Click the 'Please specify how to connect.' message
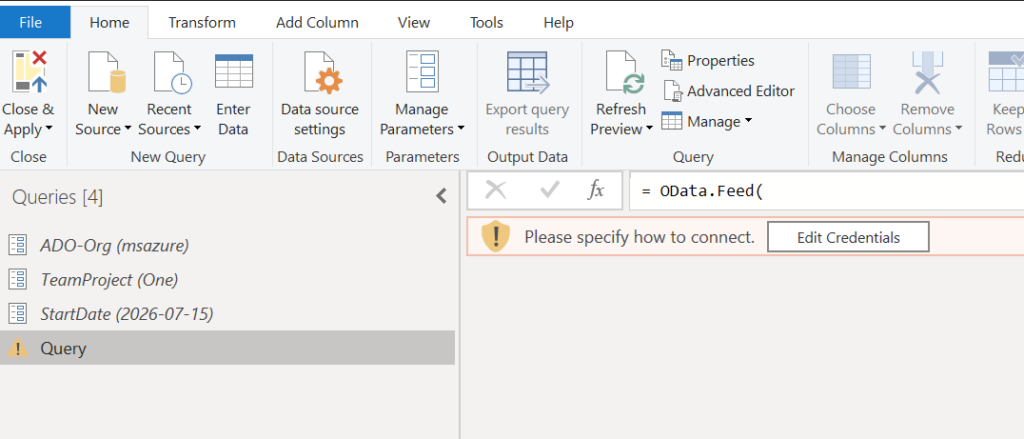 click(x=639, y=237)
